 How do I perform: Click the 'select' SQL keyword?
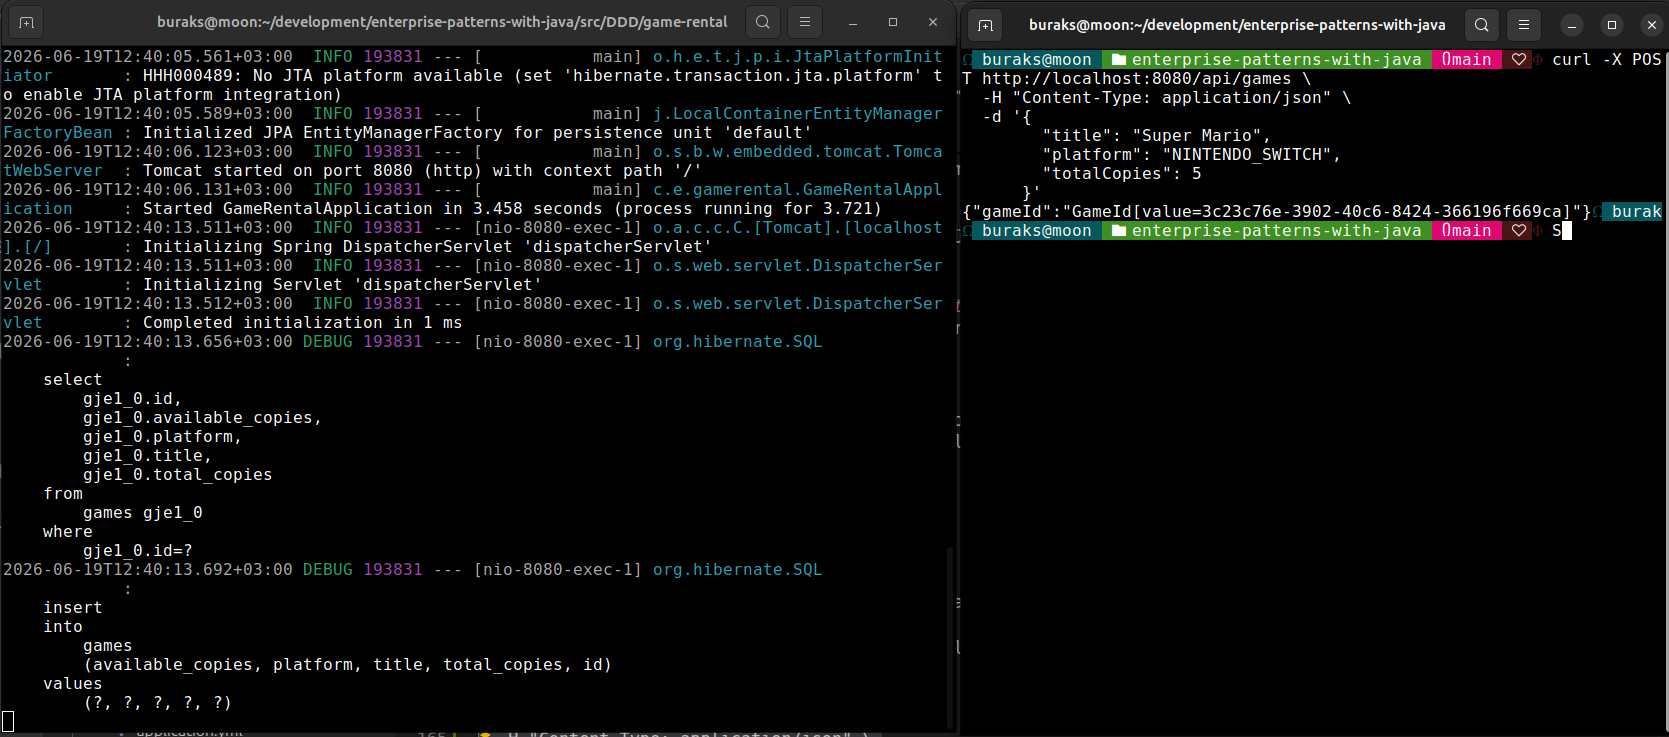pos(72,380)
